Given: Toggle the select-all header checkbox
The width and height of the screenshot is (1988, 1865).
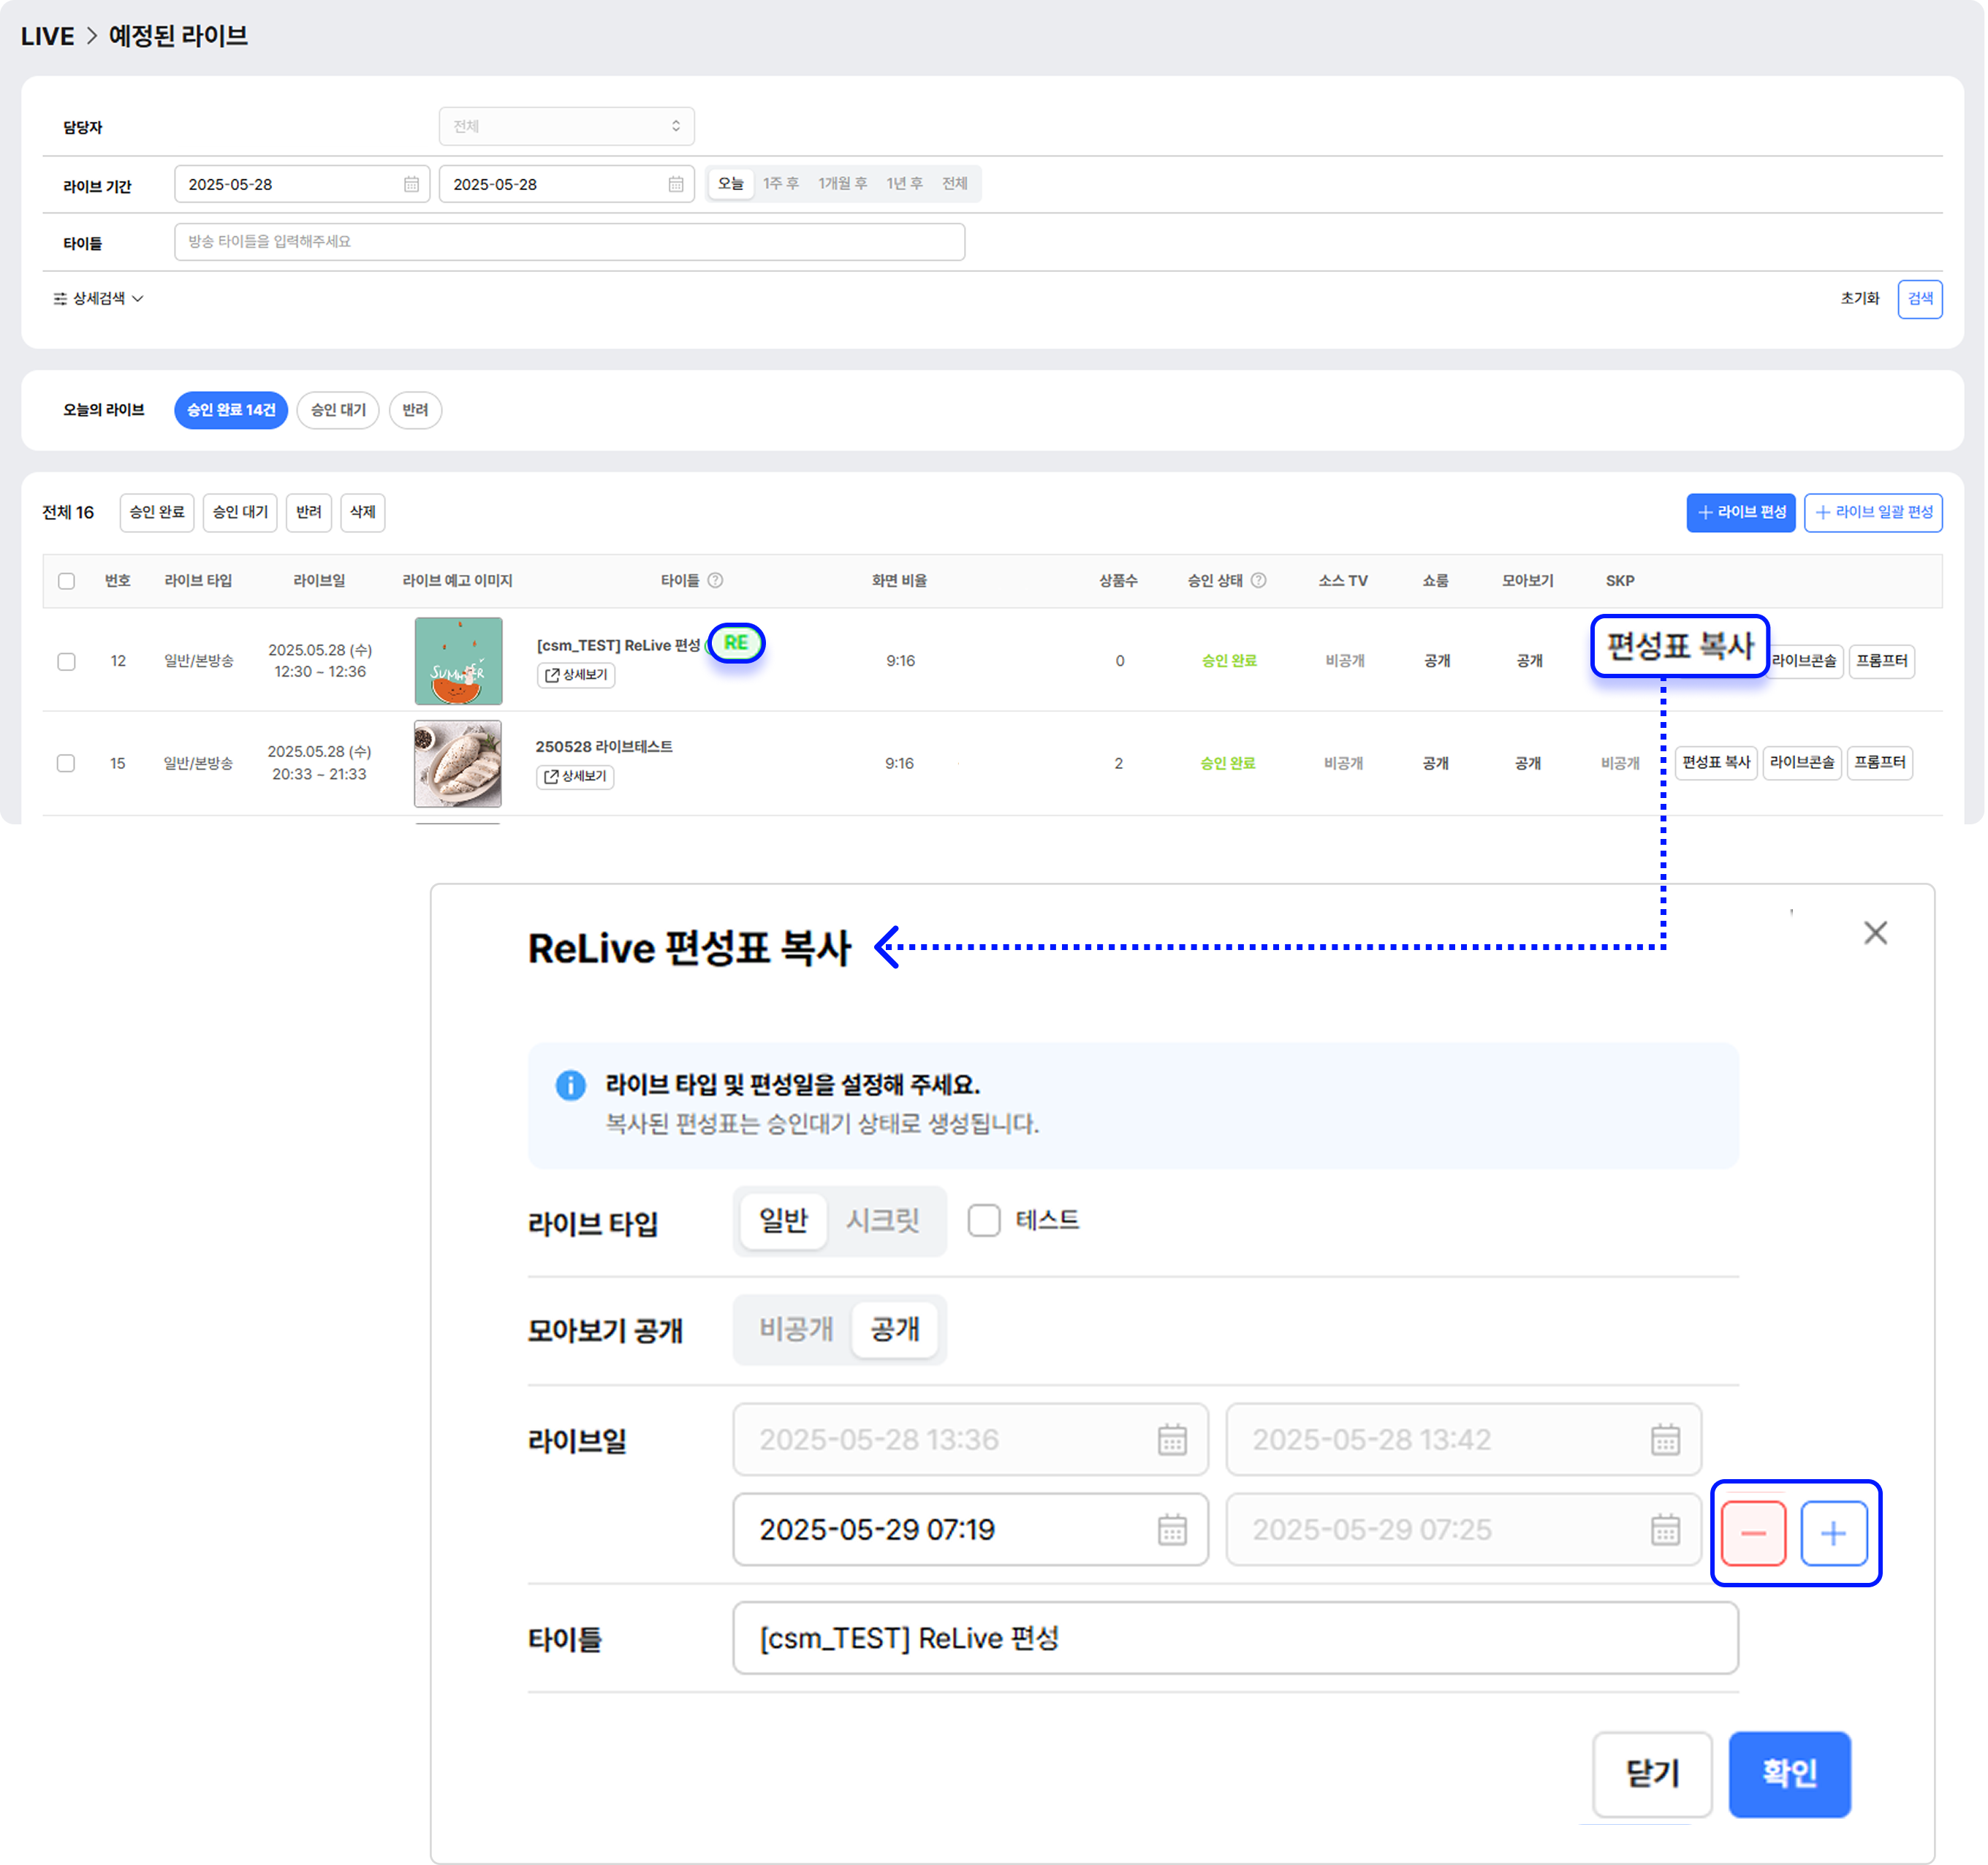Looking at the screenshot, I should point(67,581).
